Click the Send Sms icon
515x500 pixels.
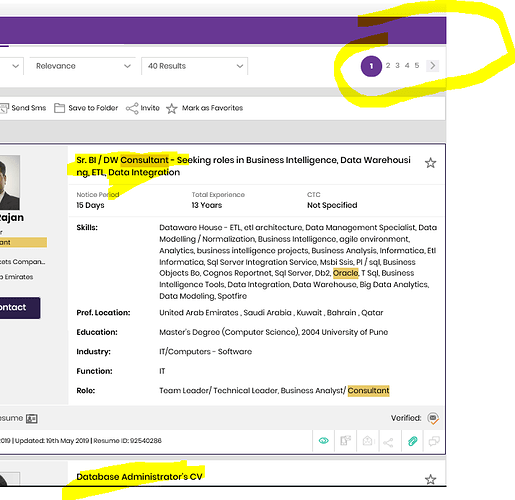(x=4, y=108)
